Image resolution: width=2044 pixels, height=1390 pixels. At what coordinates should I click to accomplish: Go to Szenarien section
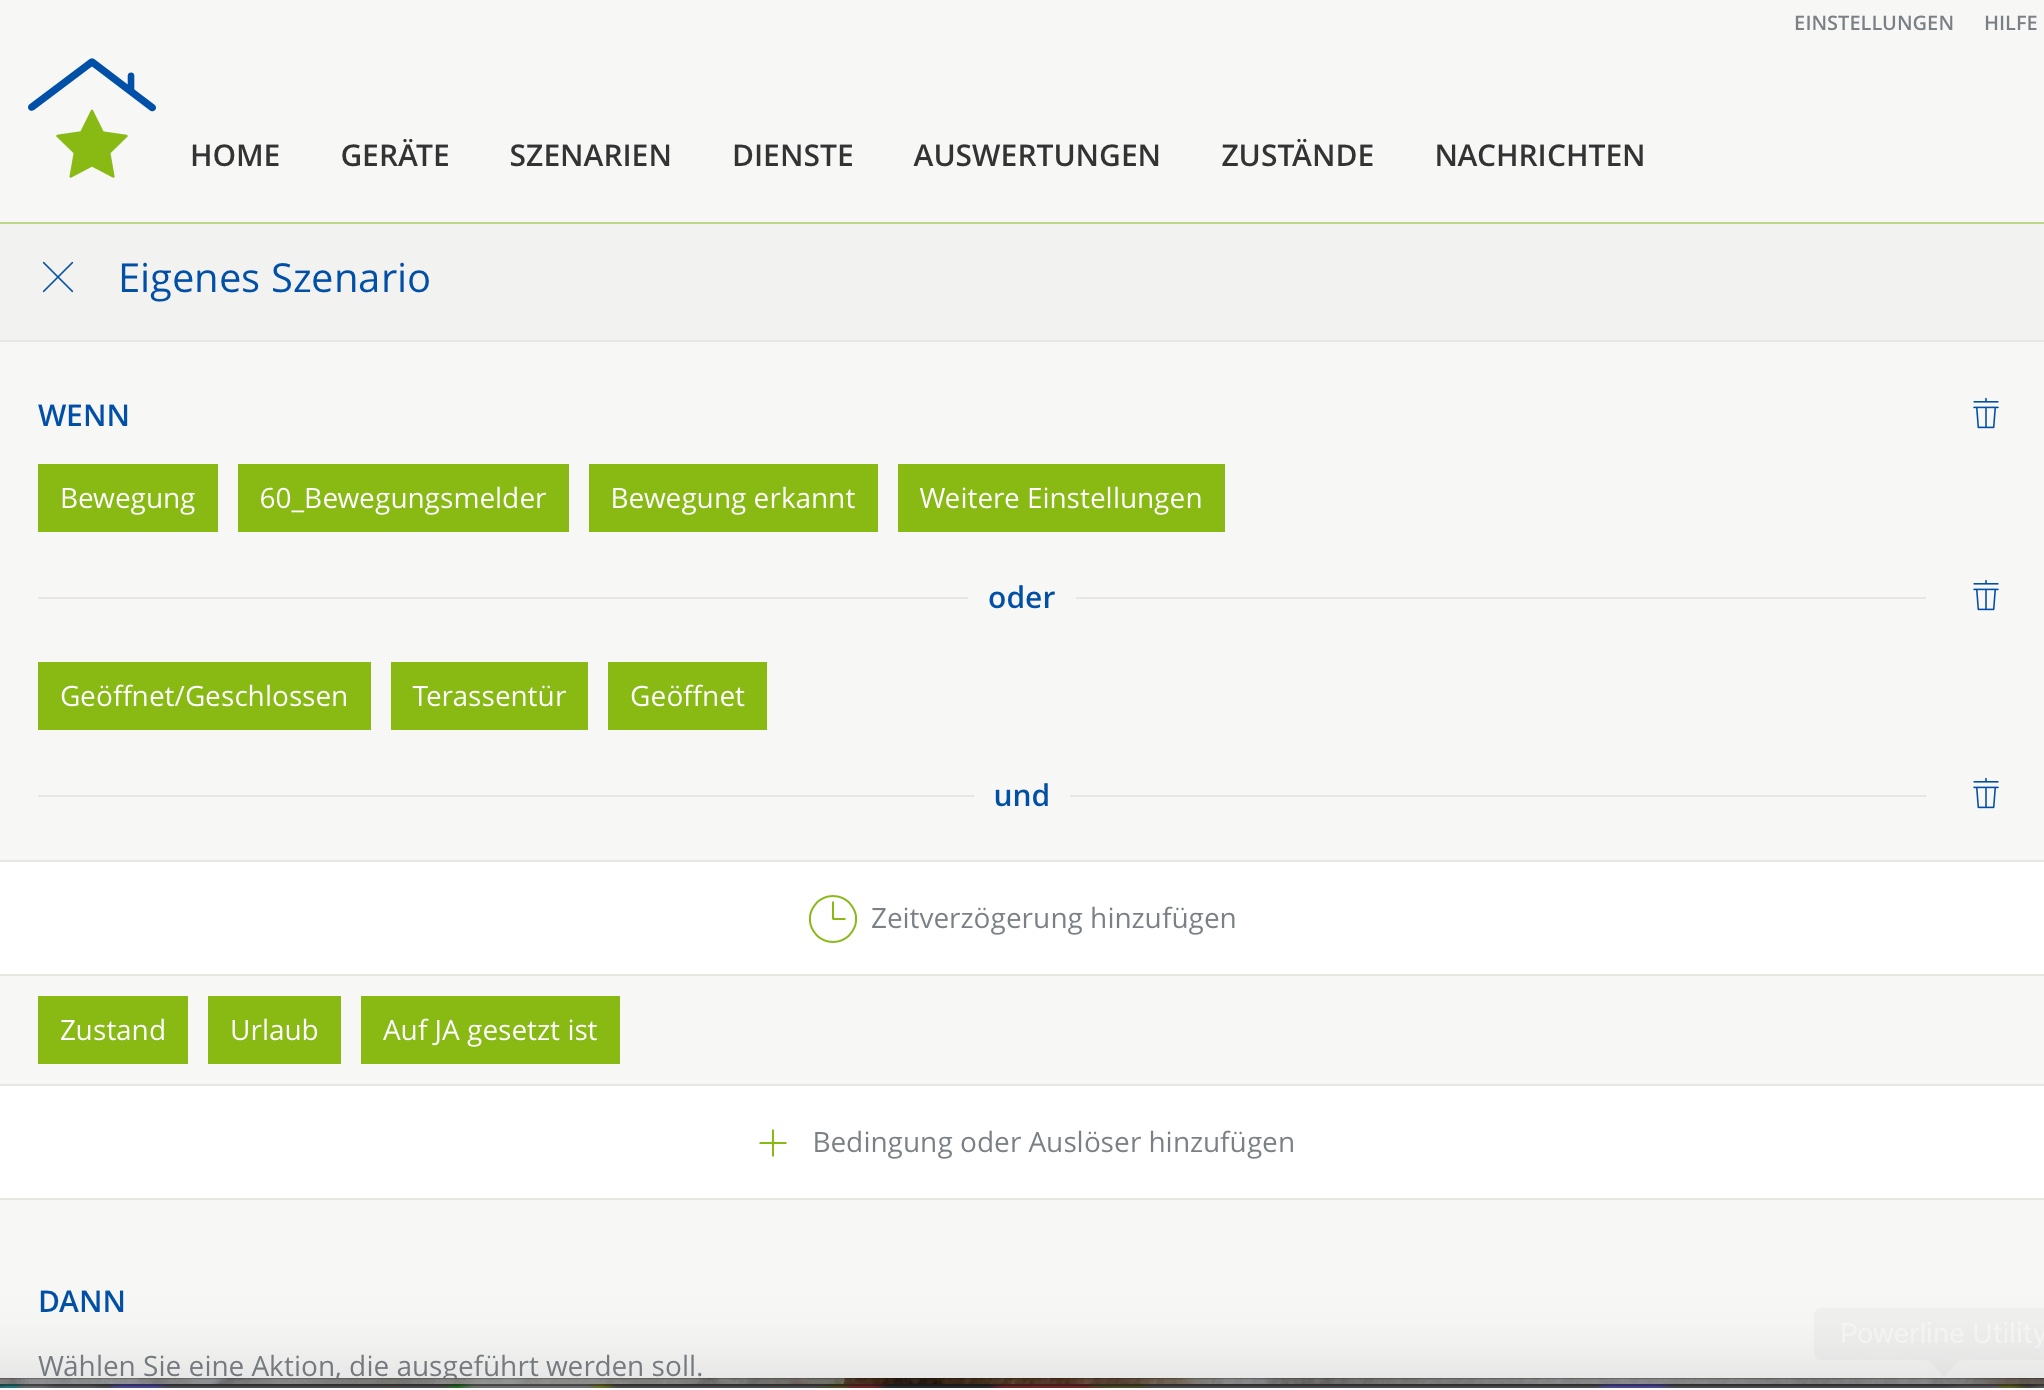(x=590, y=155)
